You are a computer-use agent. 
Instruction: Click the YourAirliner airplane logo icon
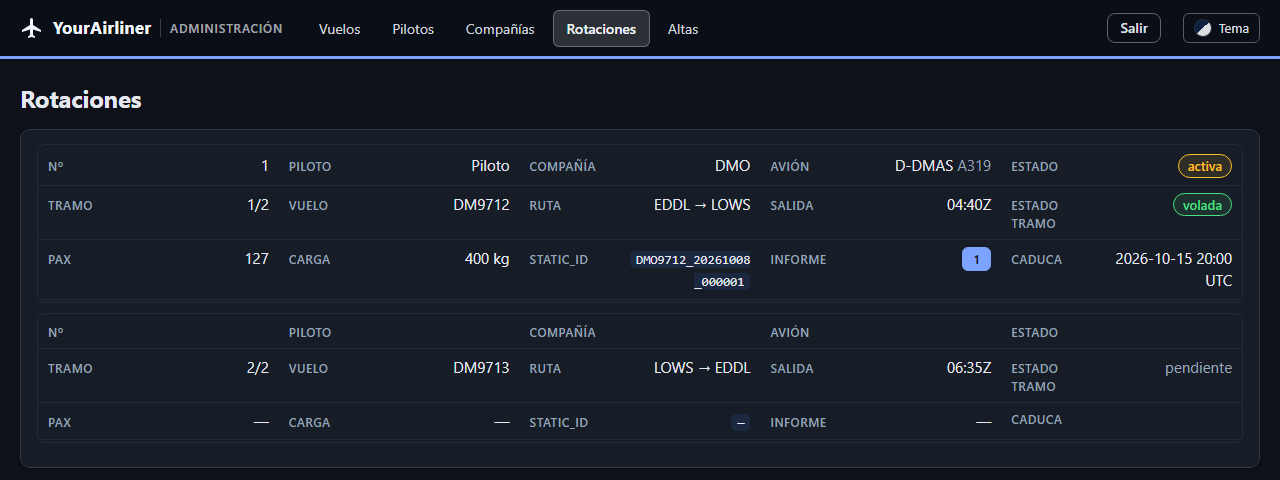coord(32,28)
